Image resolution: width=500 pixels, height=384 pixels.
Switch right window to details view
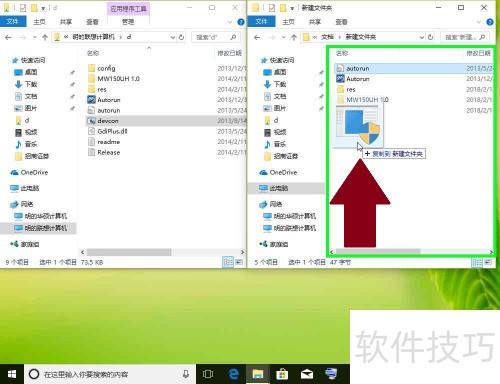coord(477,262)
